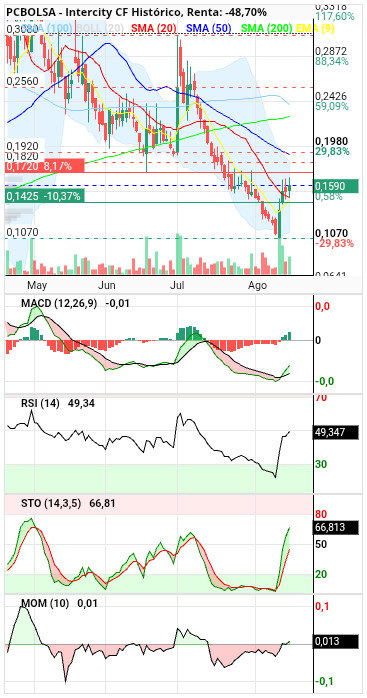This screenshot has height=698, width=367.
Task: Click the EMA (9) legend label
Action: (315, 28)
